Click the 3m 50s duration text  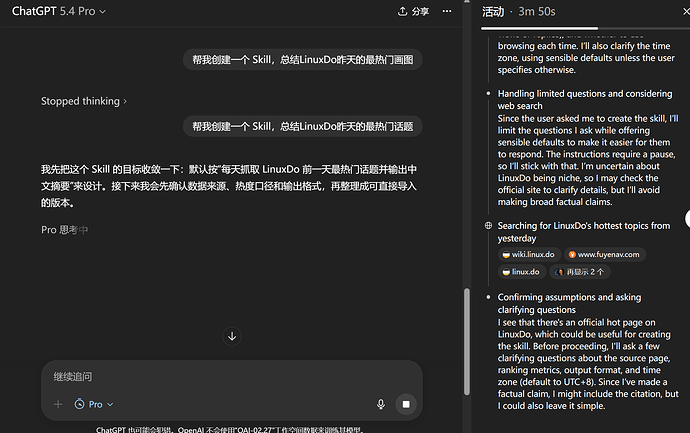click(537, 11)
